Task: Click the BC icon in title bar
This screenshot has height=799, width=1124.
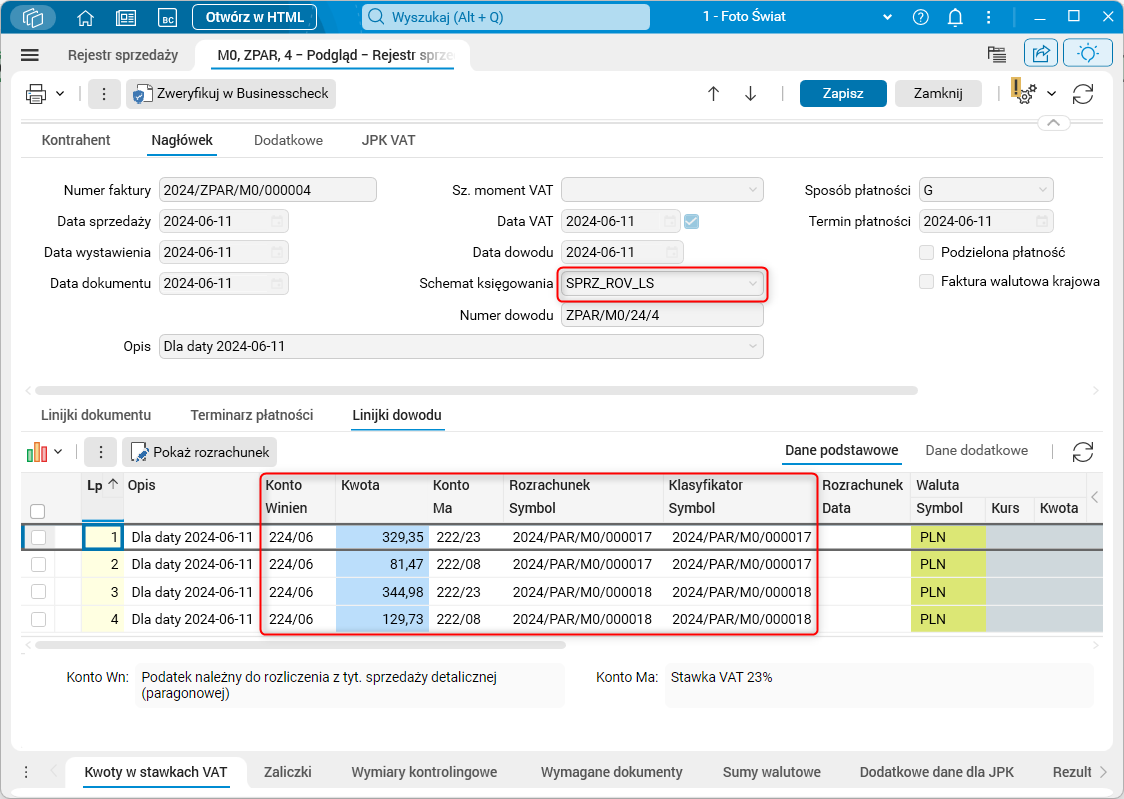Action: pyautogui.click(x=168, y=17)
